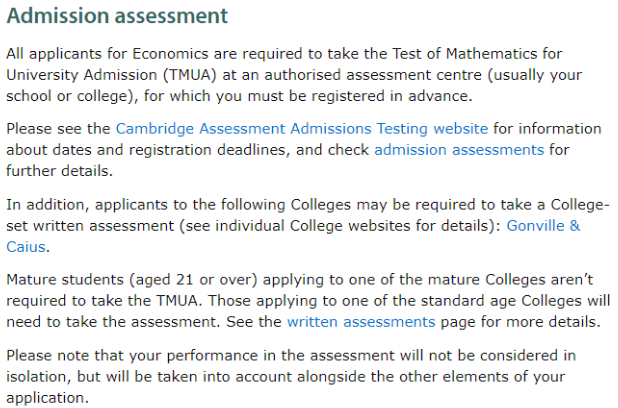
Task: Click paragraph beginning 'Mature students (aged'
Action: click(308, 301)
